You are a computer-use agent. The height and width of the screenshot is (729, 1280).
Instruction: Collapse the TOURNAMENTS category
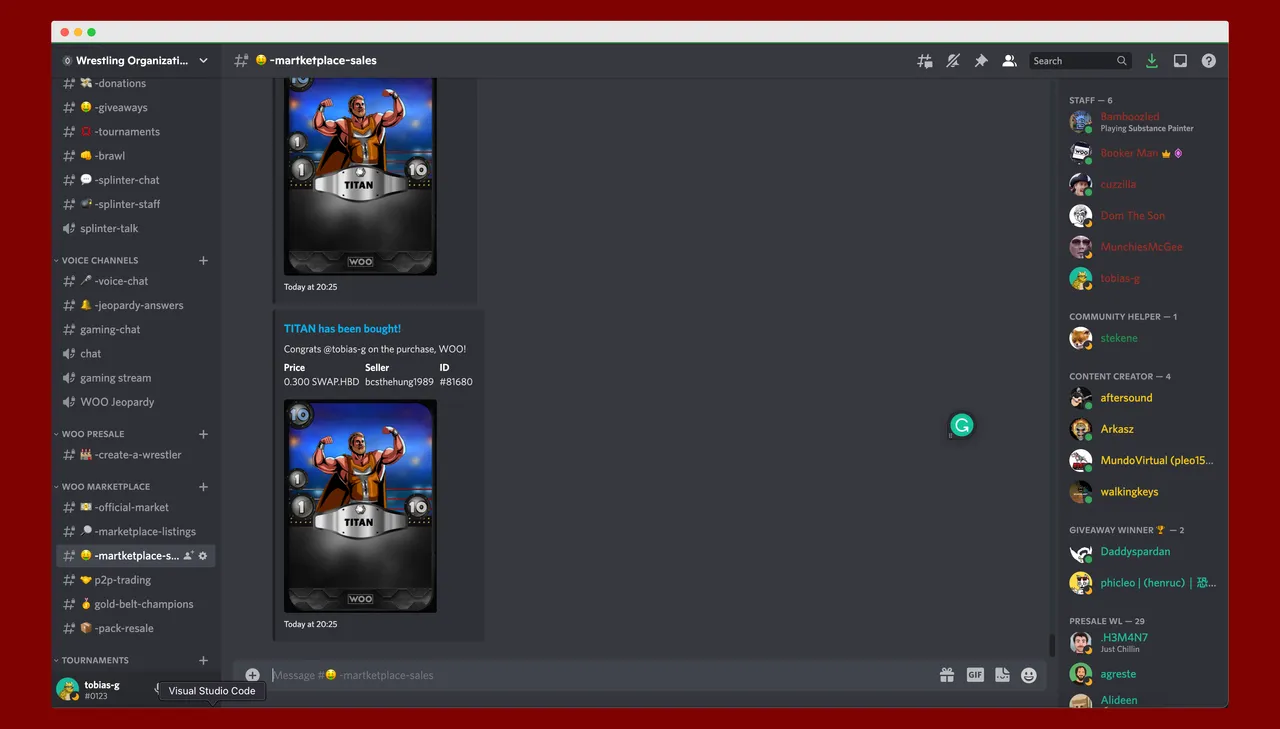[x=91, y=660]
